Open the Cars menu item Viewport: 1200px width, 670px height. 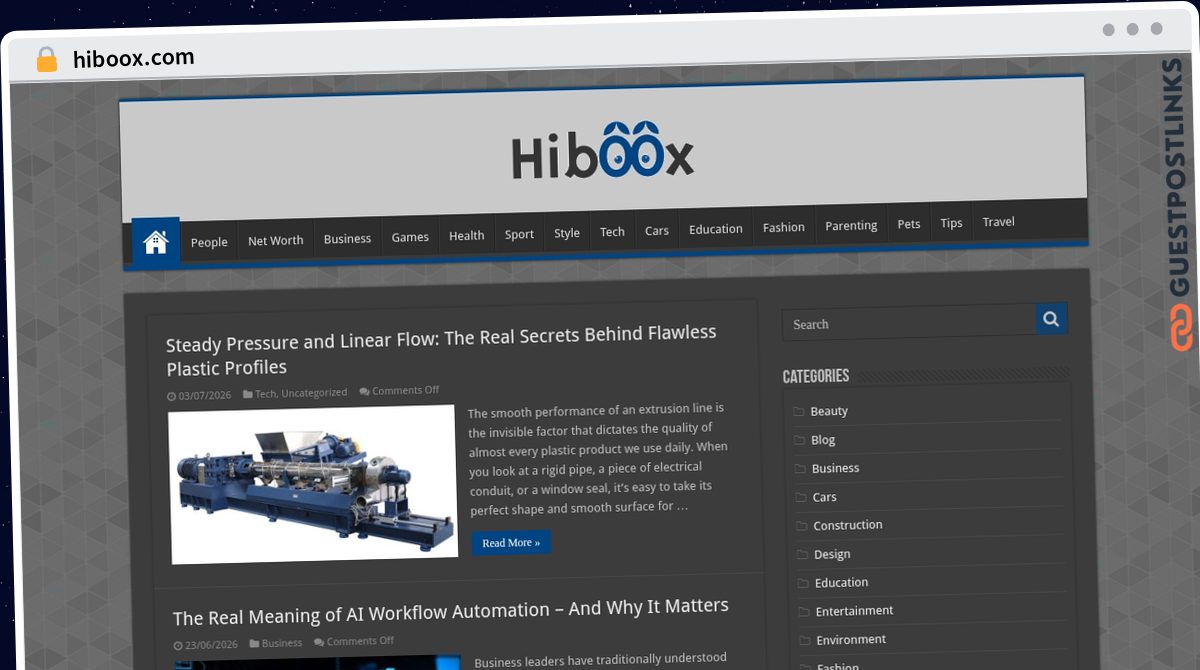click(657, 230)
